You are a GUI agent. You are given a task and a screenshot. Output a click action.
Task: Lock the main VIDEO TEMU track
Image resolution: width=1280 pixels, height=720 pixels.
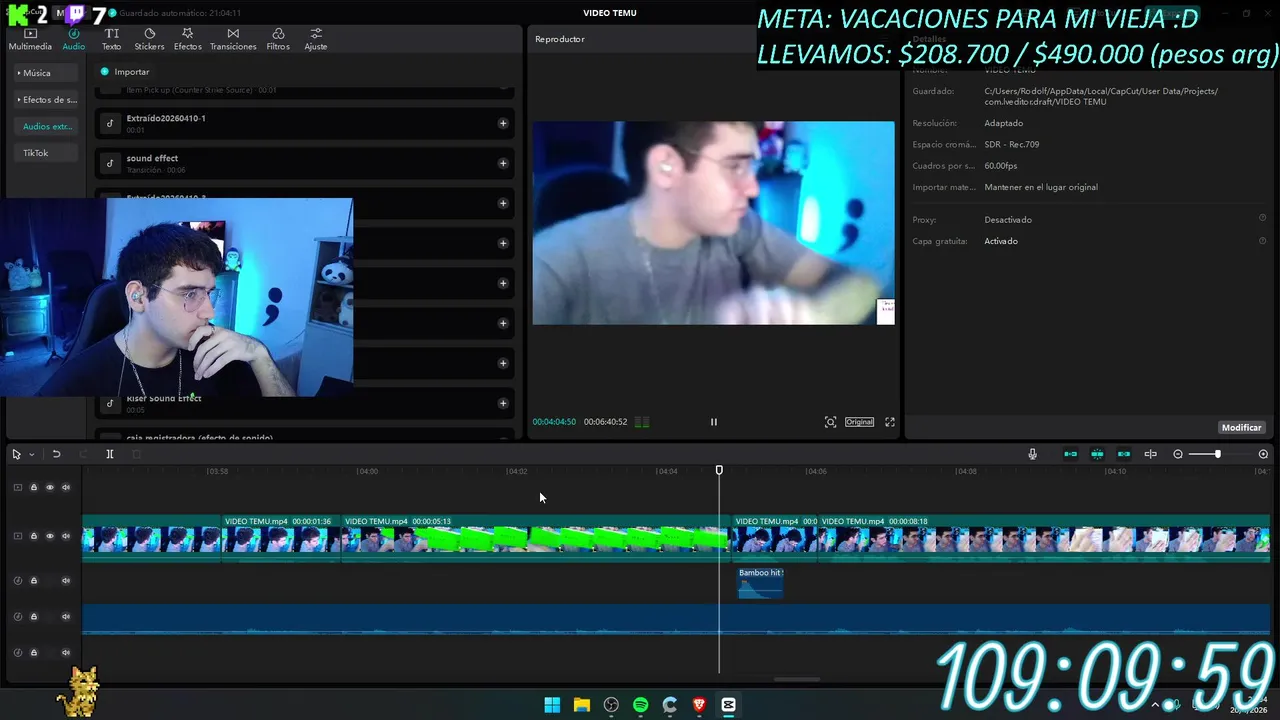click(33, 536)
